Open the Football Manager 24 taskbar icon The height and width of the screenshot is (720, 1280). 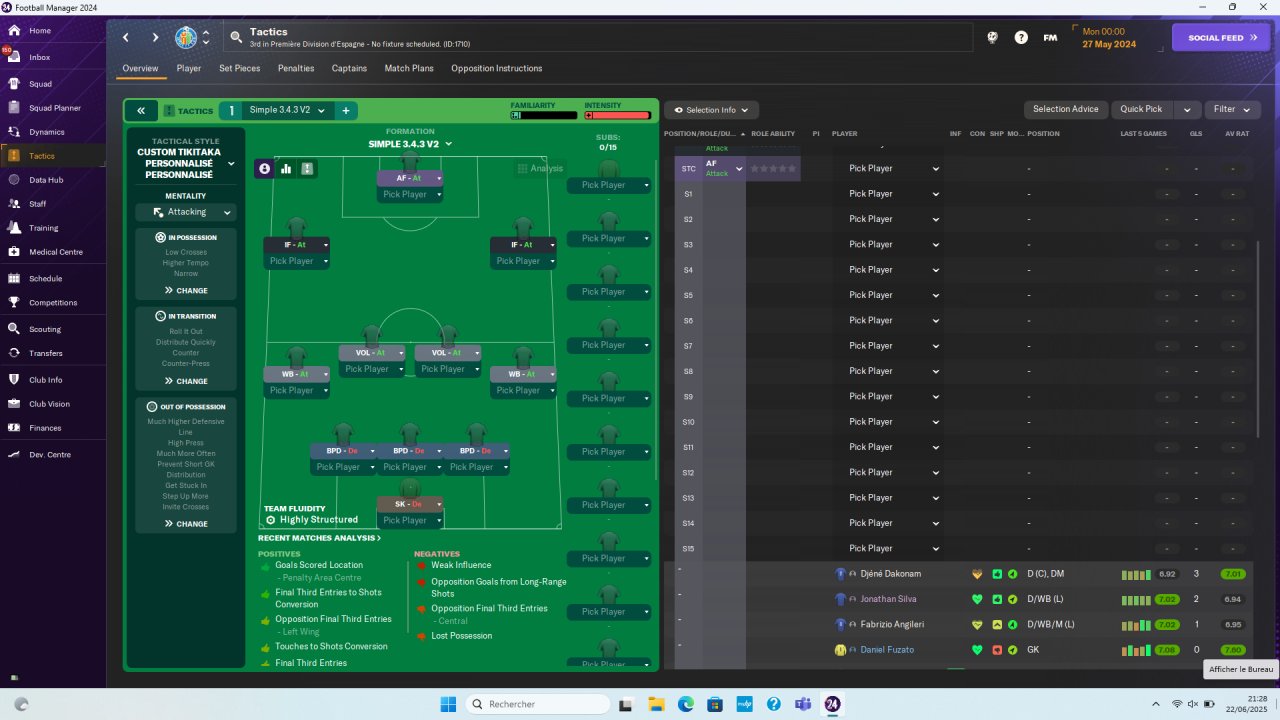(832, 704)
